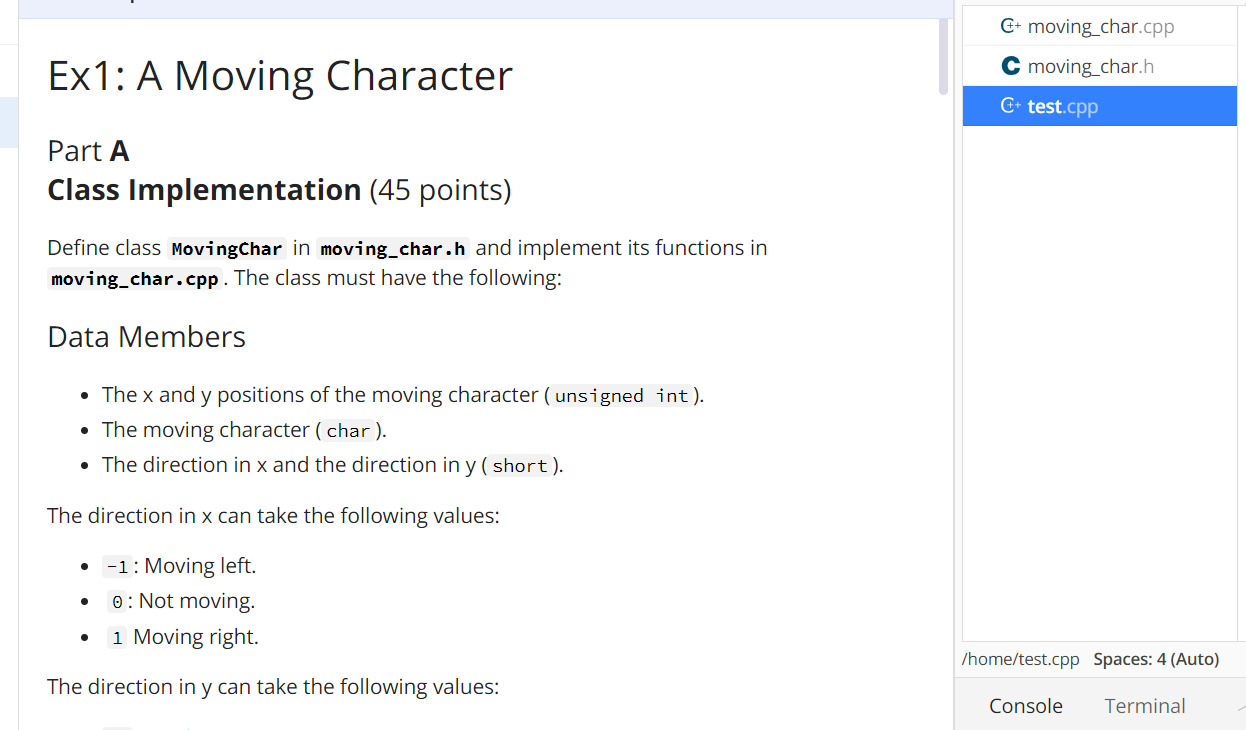Click the C++ icon beside moving_char.cpp

click(1010, 26)
